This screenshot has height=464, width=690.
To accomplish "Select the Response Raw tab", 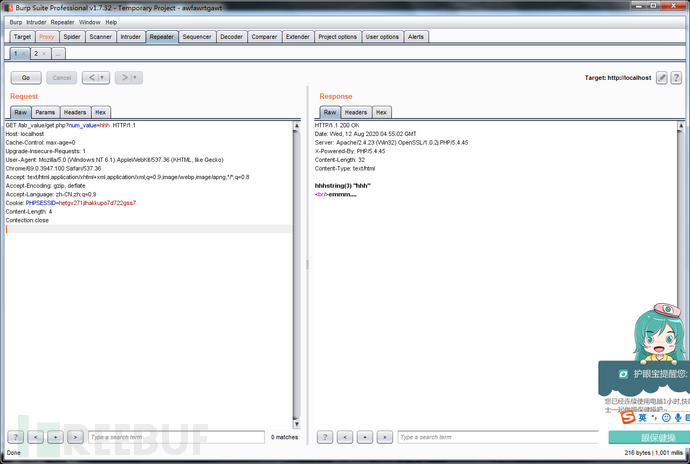I will click(330, 112).
